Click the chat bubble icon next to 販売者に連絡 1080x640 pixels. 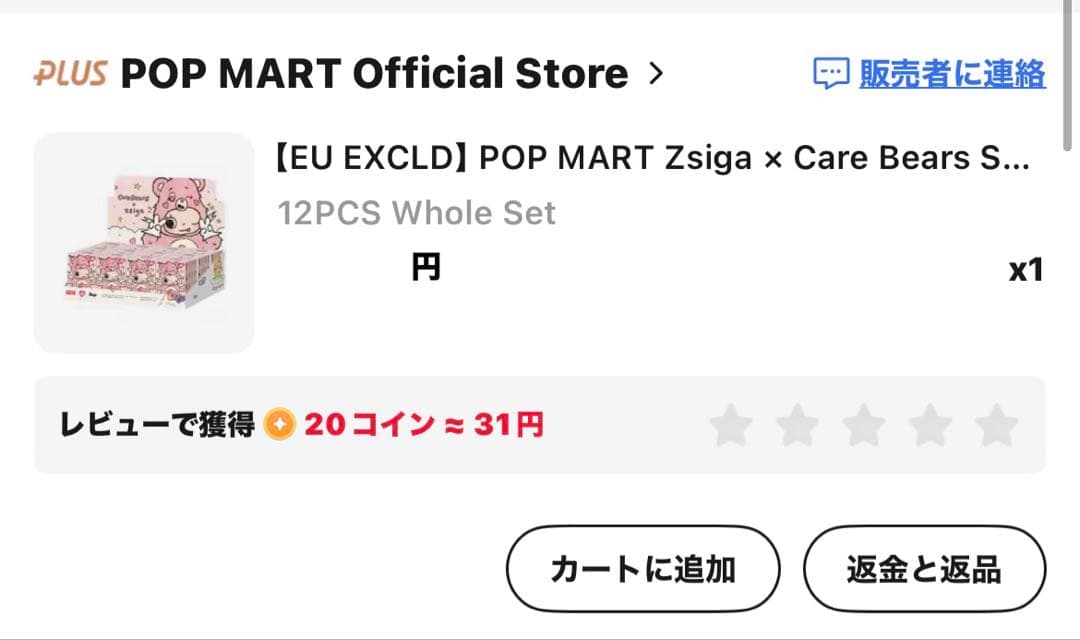[x=830, y=73]
